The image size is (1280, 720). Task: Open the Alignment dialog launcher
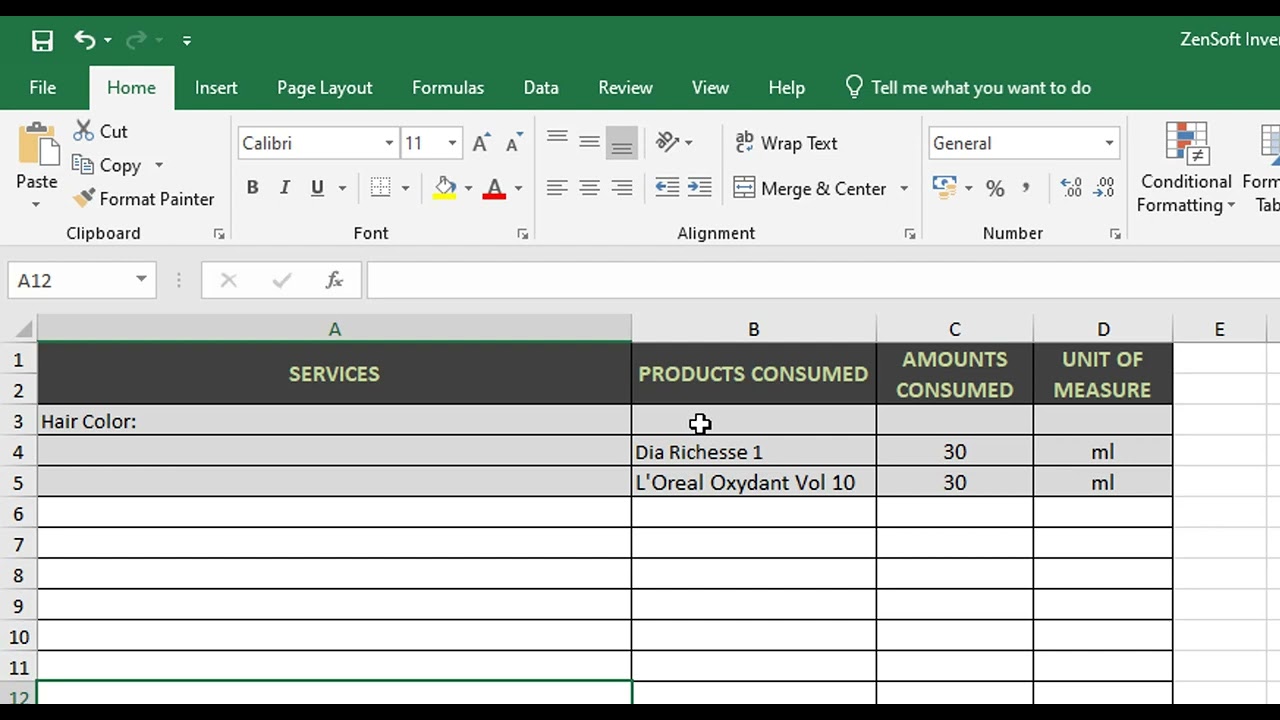[910, 234]
